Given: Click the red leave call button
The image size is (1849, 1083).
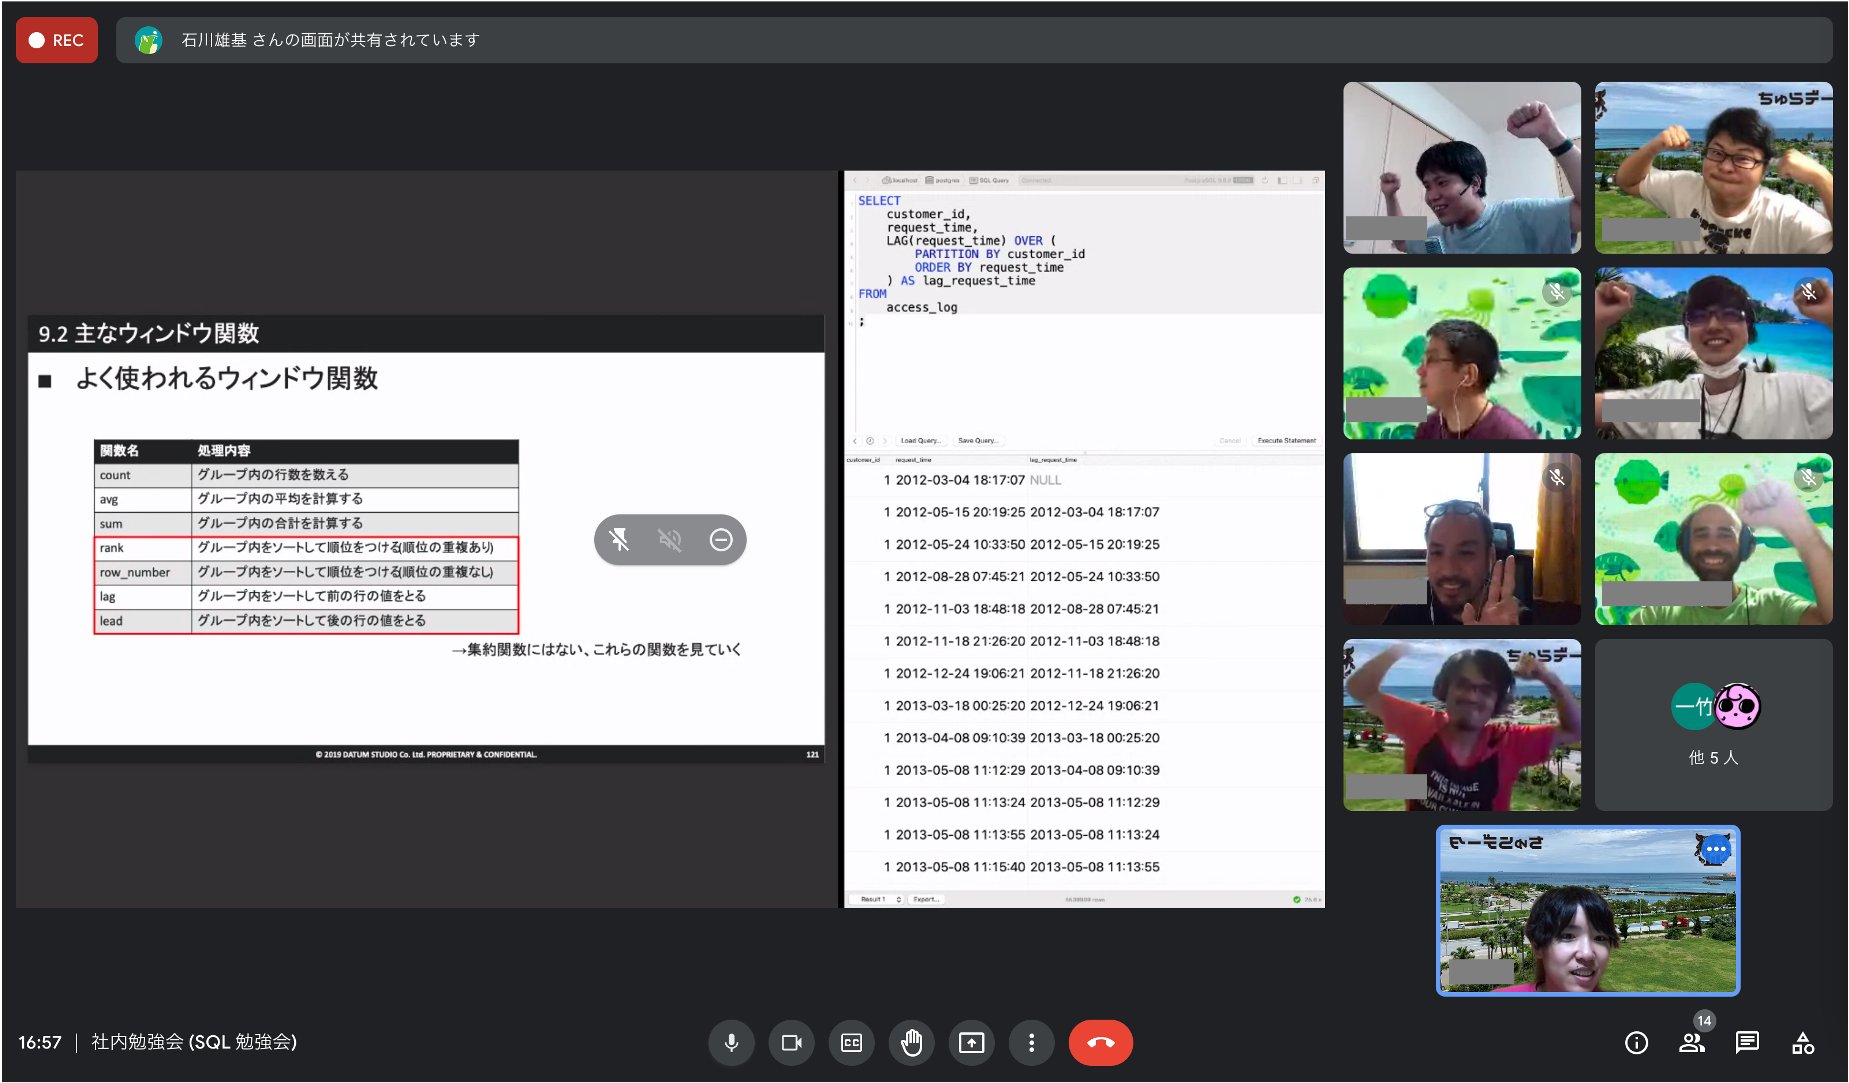Looking at the screenshot, I should [1100, 1043].
